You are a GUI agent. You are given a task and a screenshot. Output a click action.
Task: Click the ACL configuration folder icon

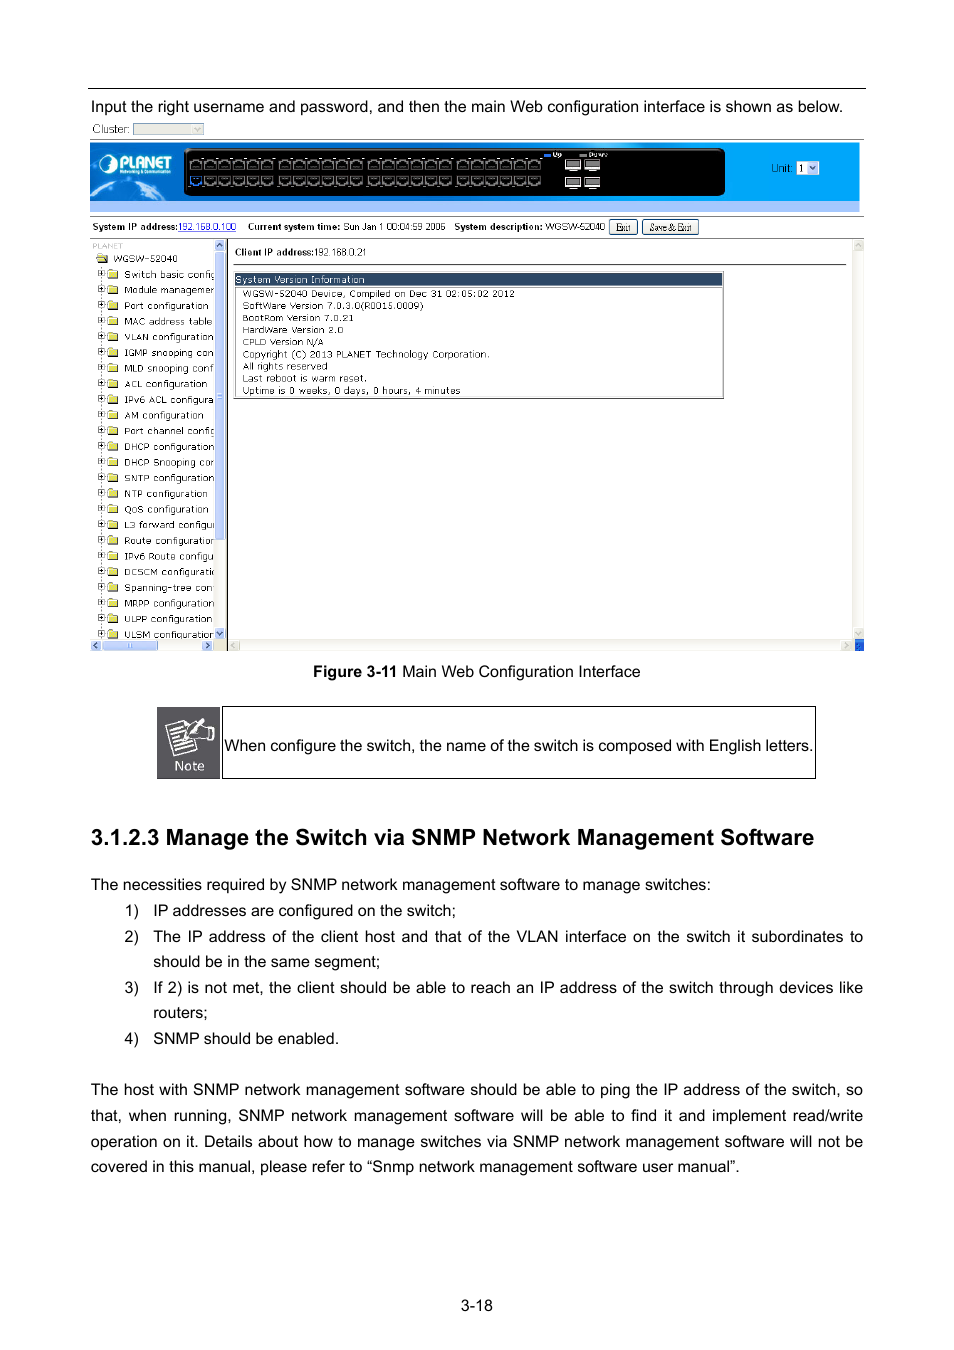click(113, 383)
